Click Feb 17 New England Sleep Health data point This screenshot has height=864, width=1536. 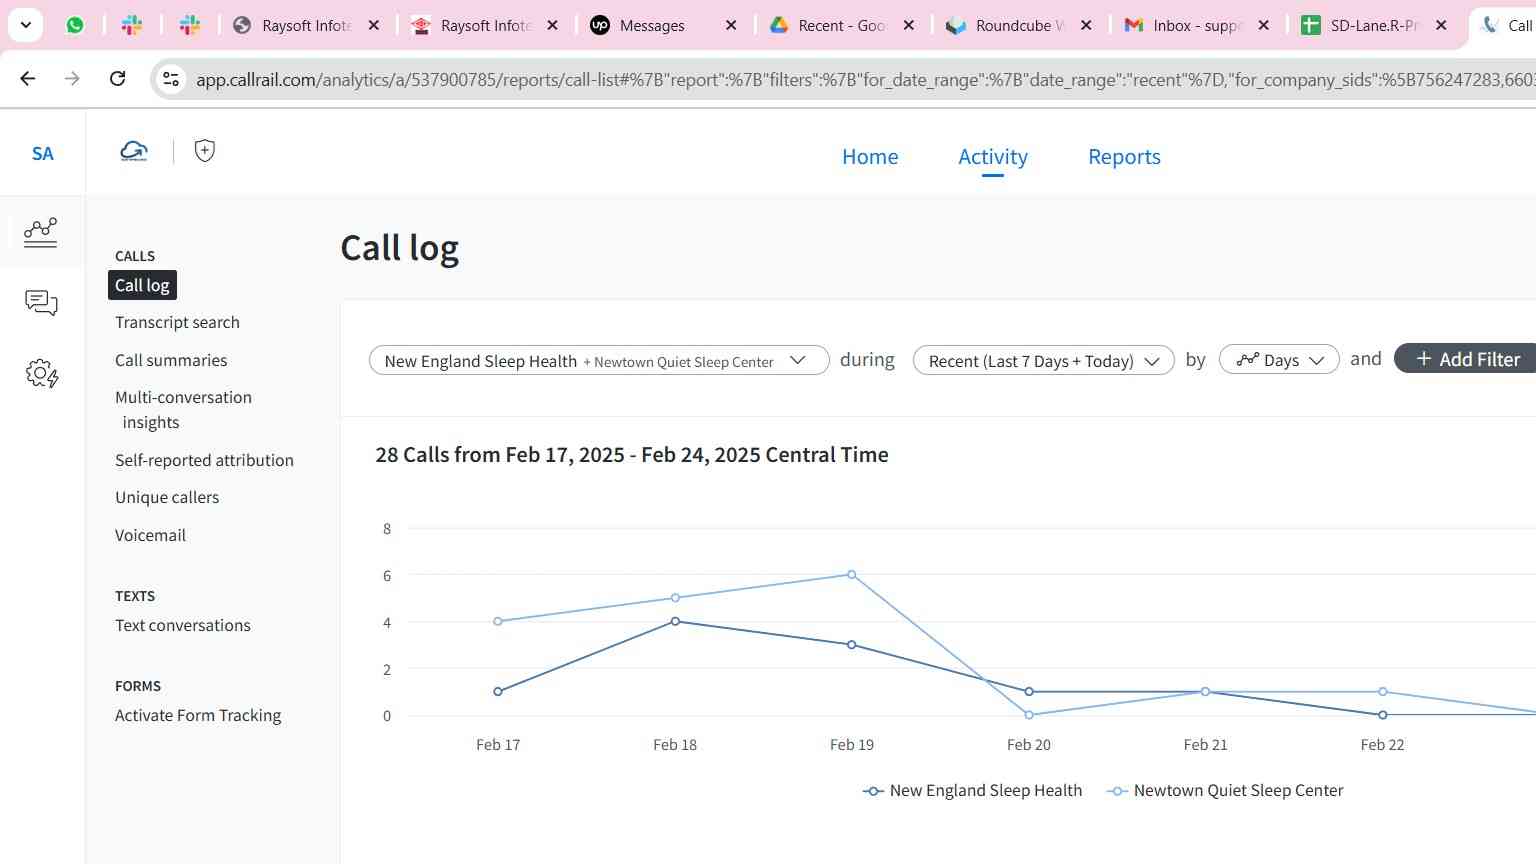point(498,691)
